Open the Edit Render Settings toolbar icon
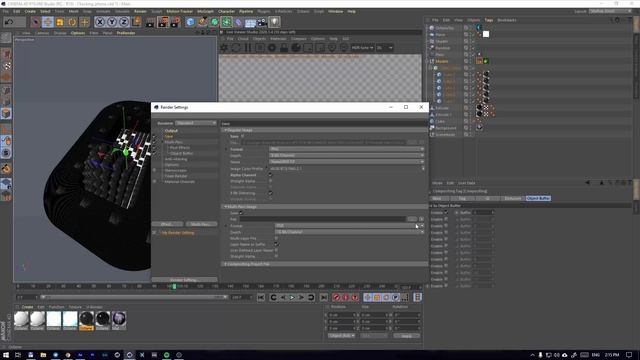This screenshot has width=640, height=360. pyautogui.click(x=176, y=22)
